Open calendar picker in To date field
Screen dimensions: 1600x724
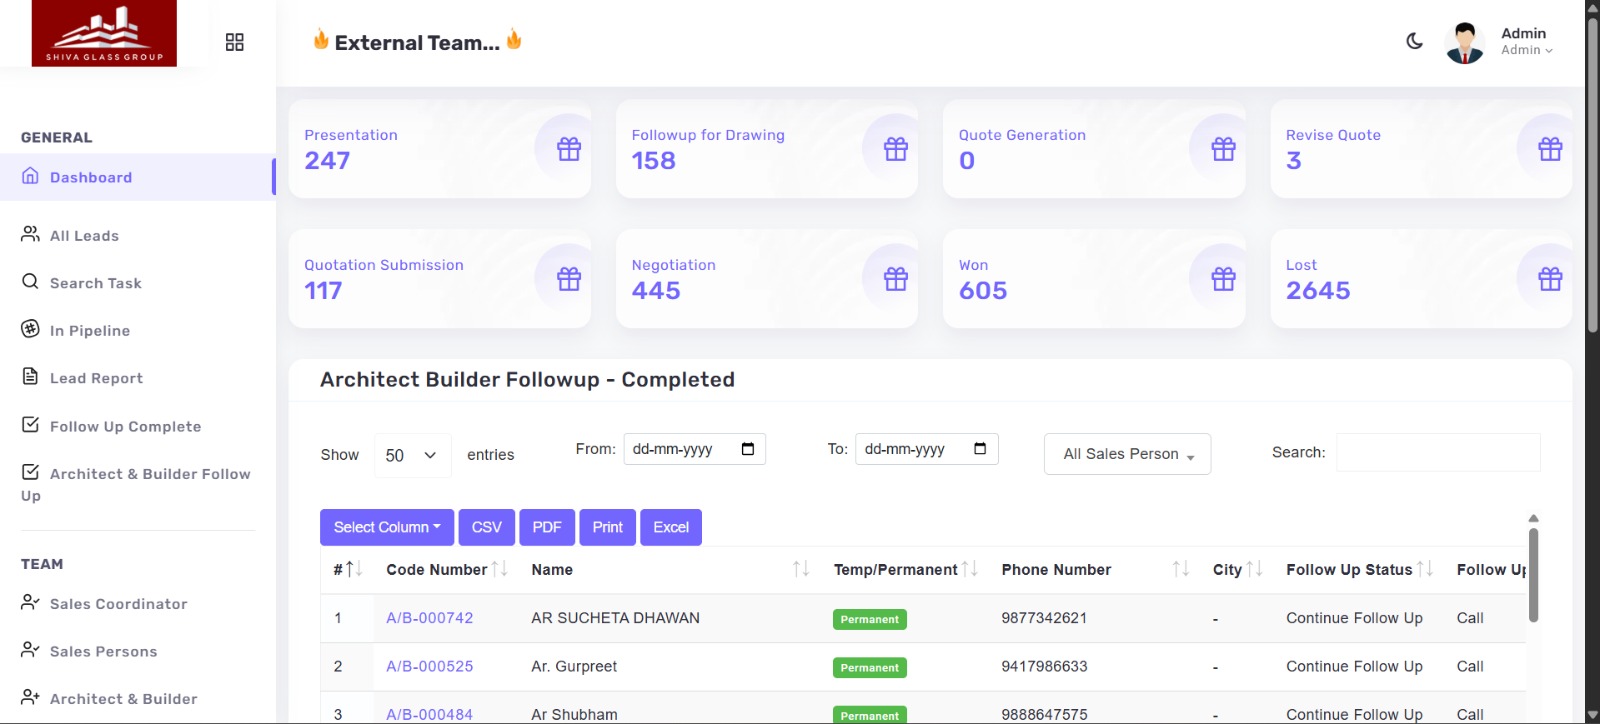tap(980, 449)
